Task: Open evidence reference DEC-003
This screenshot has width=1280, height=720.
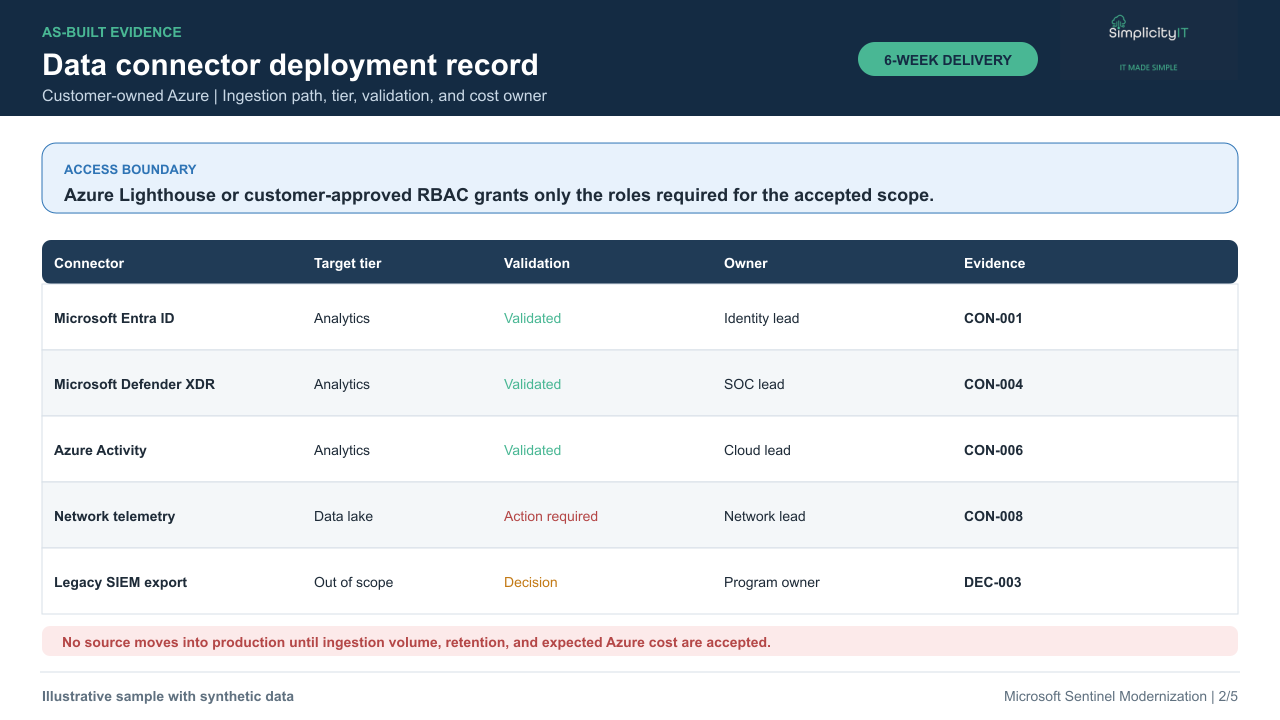Action: (x=992, y=582)
